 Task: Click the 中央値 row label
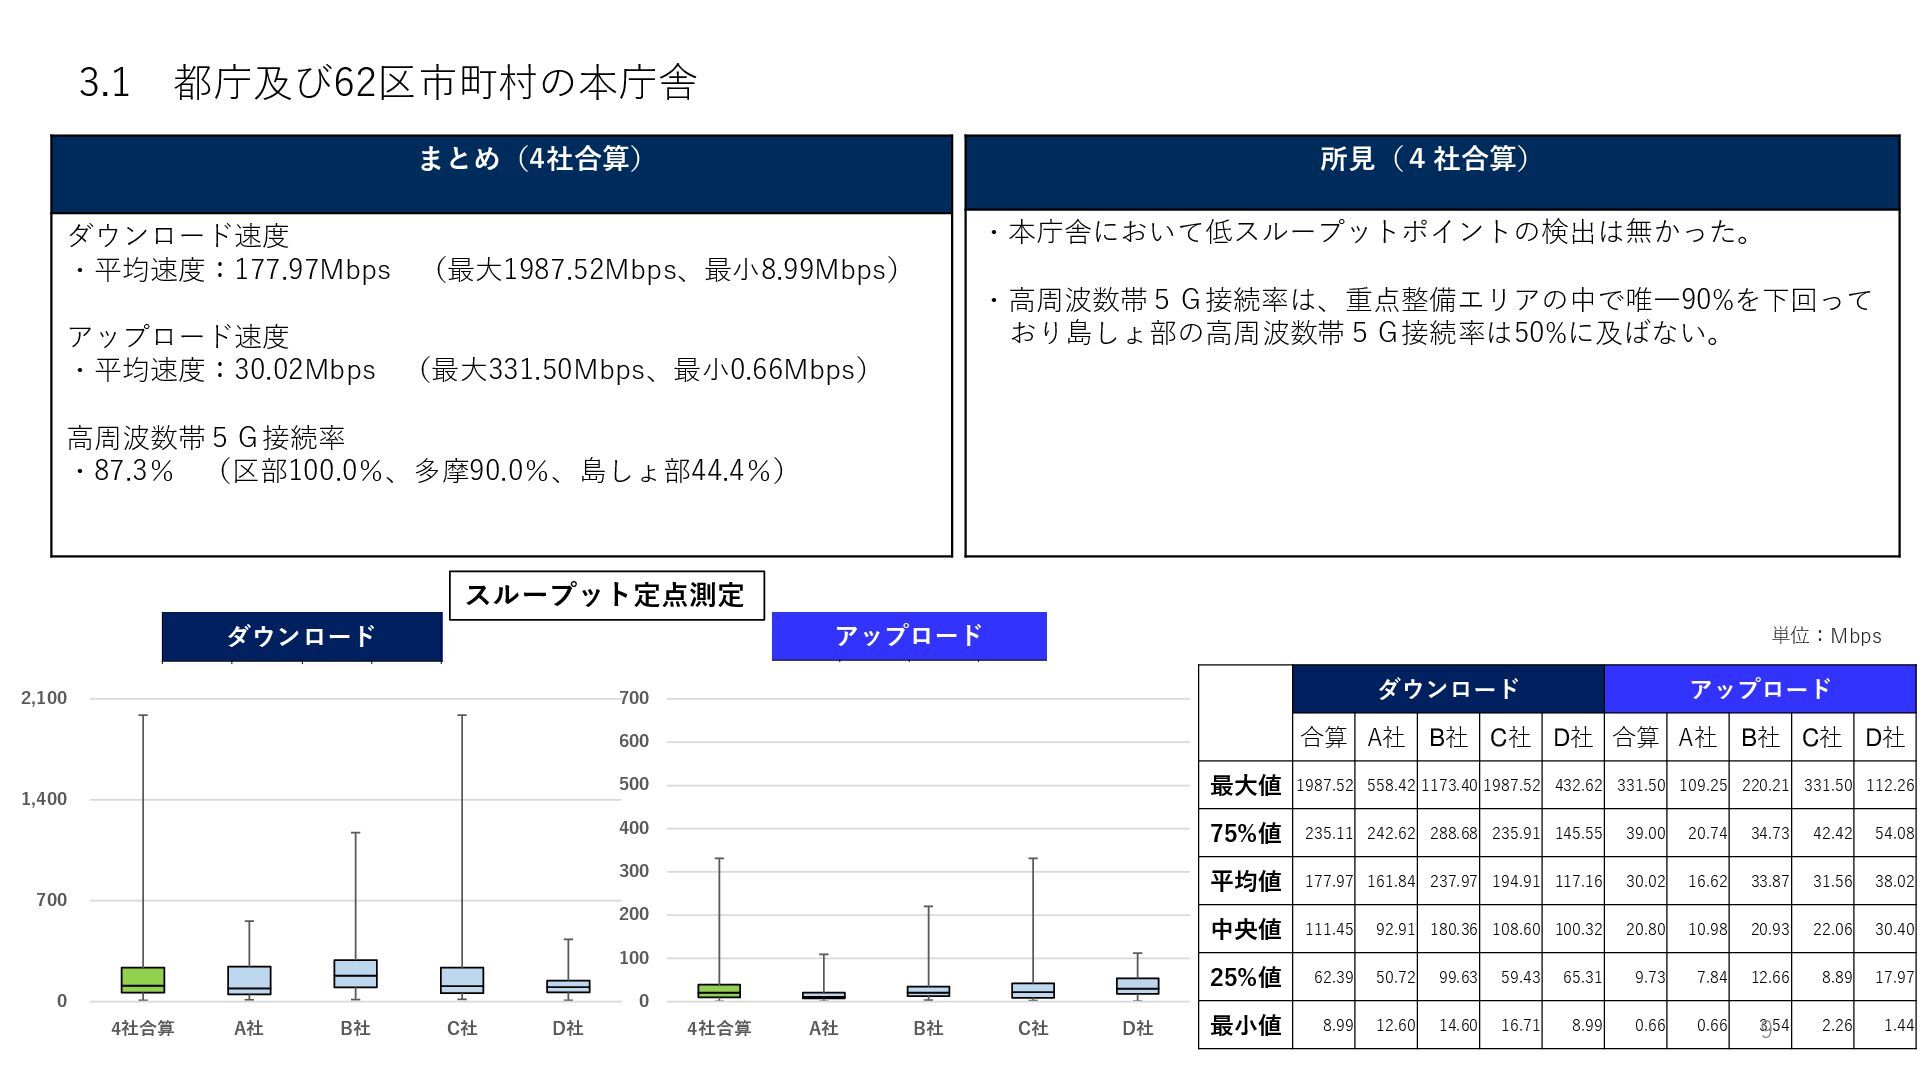(x=1245, y=929)
